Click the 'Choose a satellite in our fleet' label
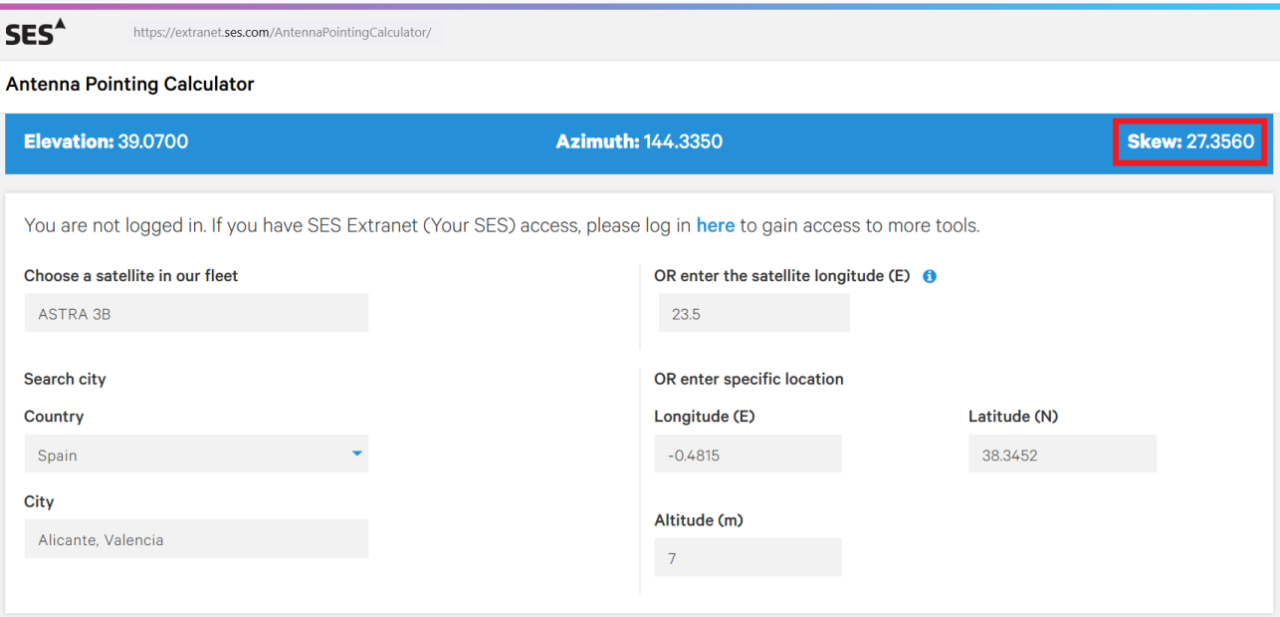Viewport: 1280px width, 617px height. 131,275
